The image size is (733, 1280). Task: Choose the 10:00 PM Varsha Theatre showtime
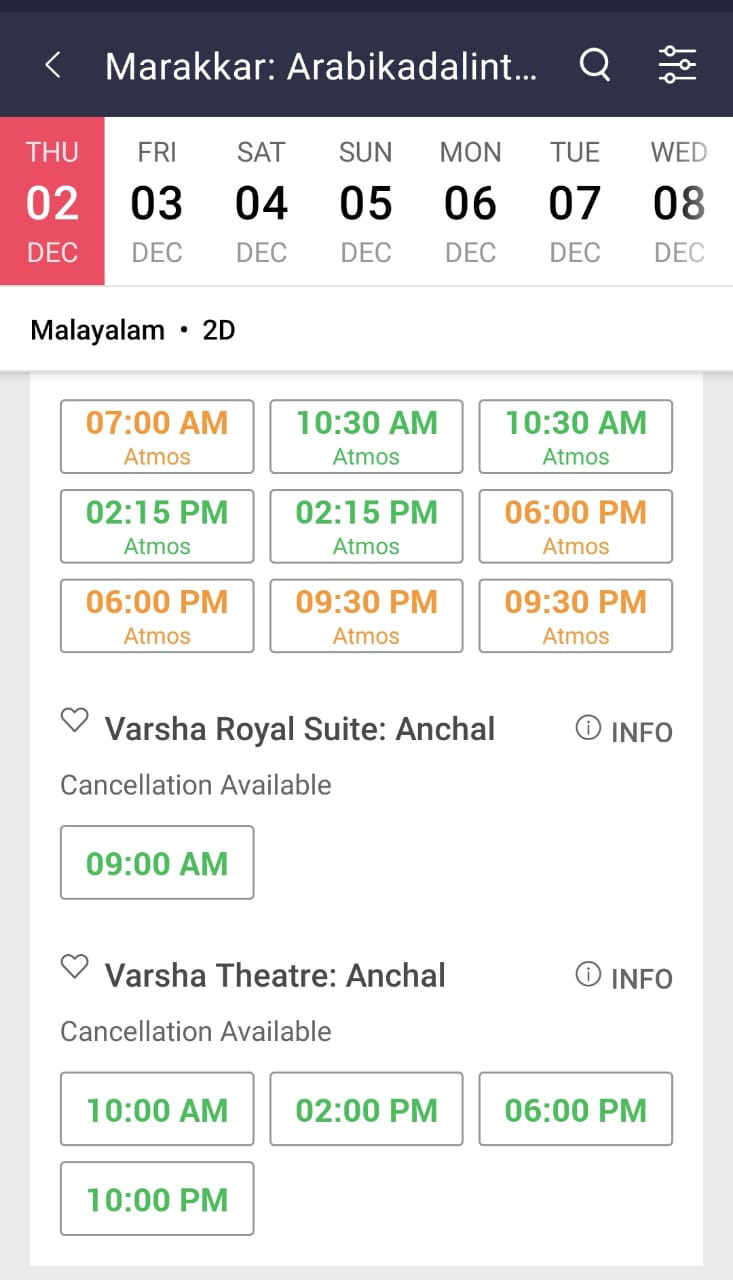click(157, 1199)
